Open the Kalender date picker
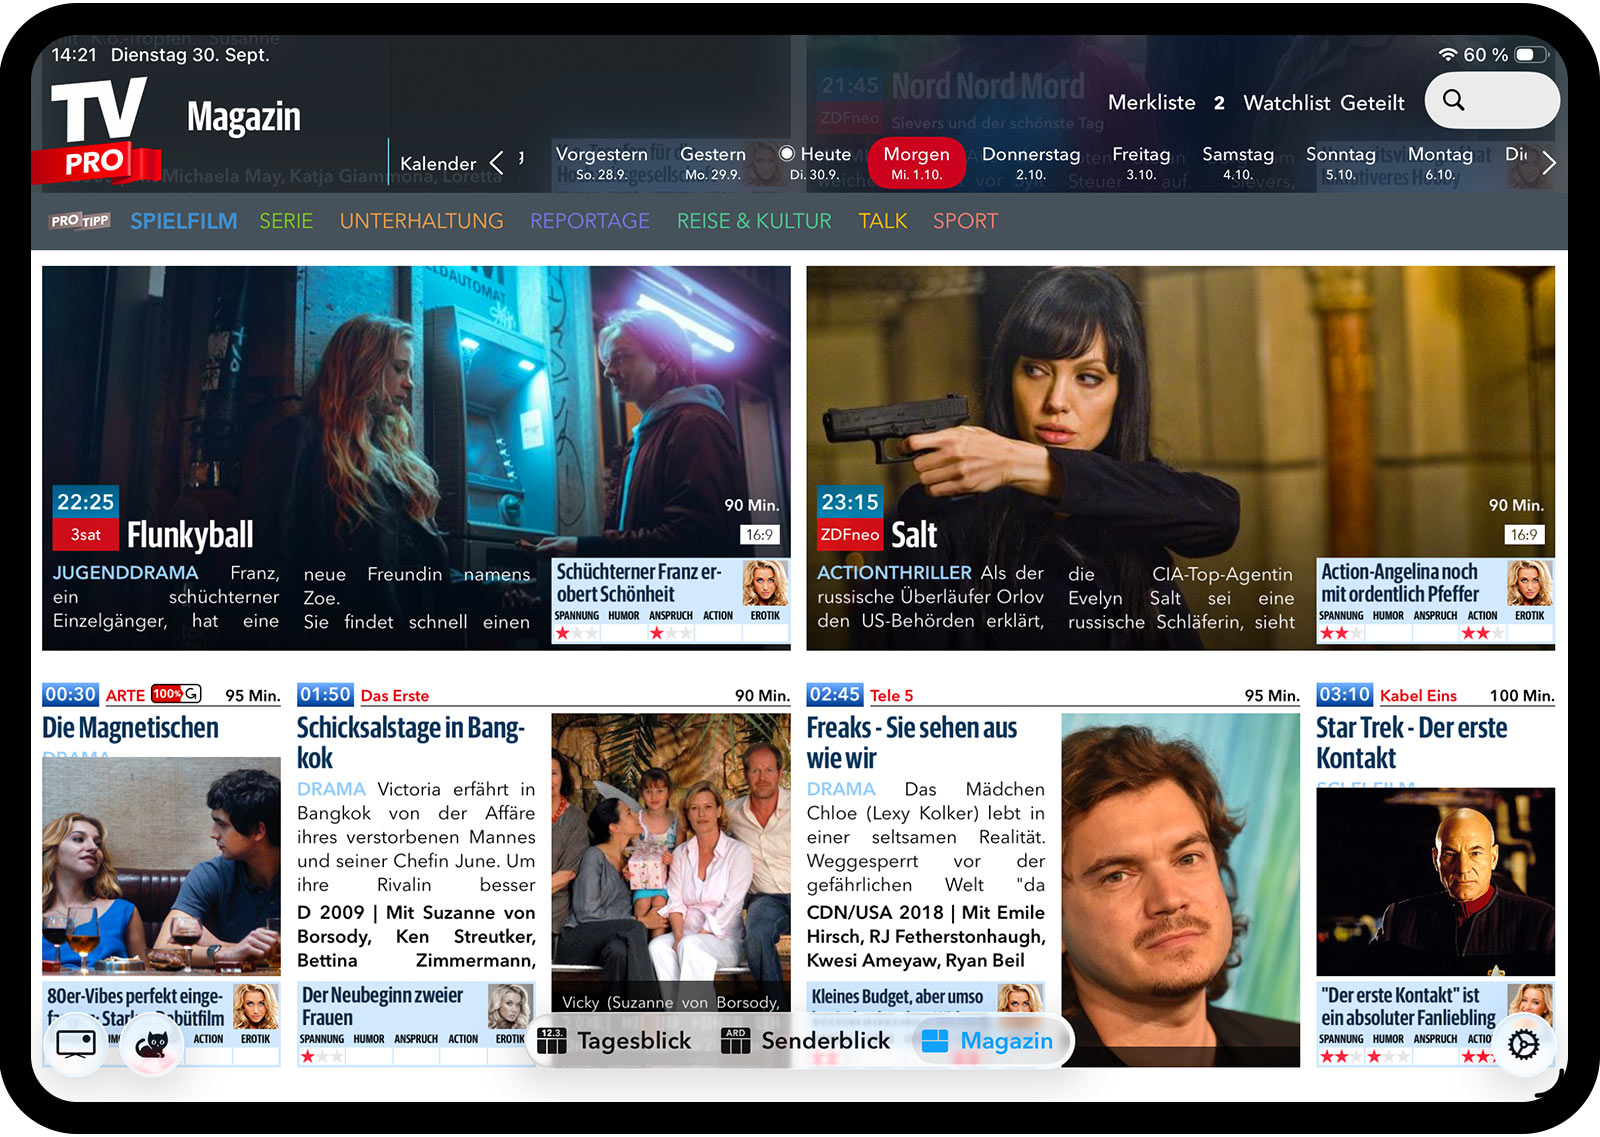The image size is (1600, 1137). (438, 164)
